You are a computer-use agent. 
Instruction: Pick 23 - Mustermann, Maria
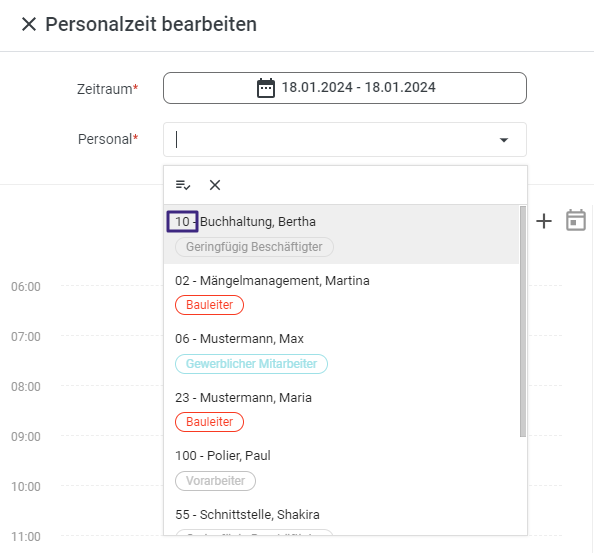pyautogui.click(x=341, y=410)
